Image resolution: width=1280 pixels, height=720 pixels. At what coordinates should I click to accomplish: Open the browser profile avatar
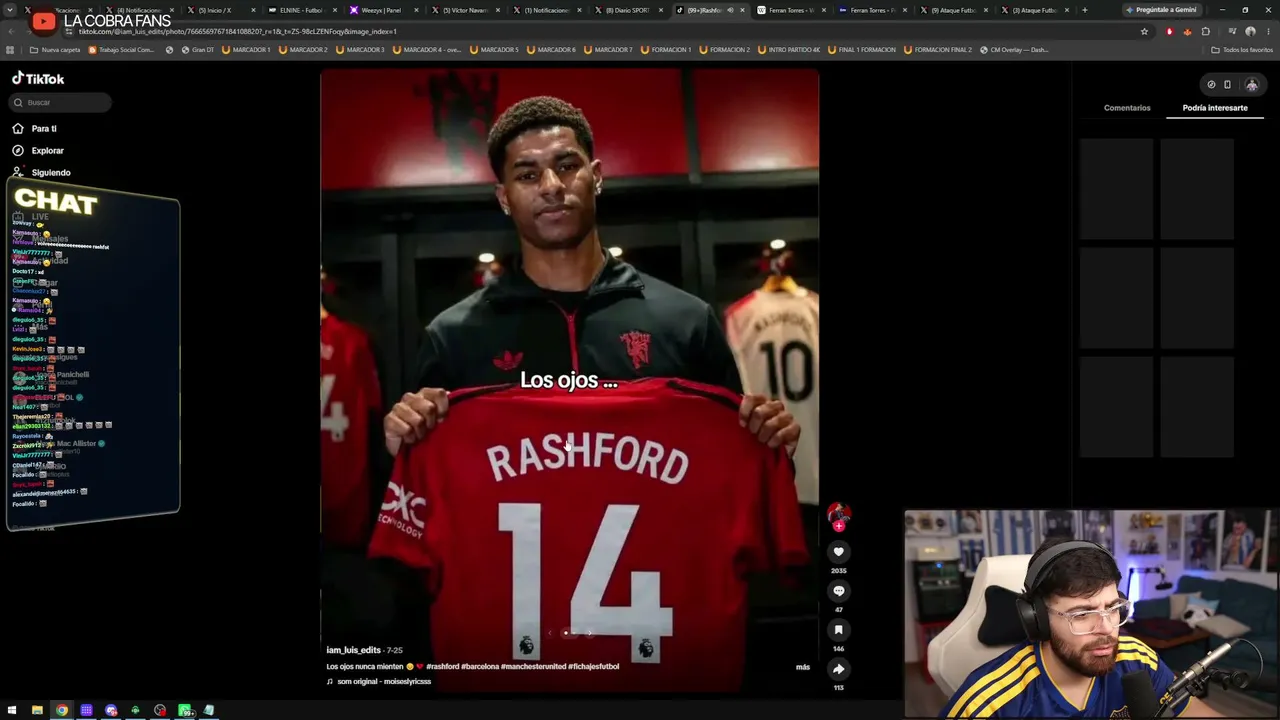click(1250, 31)
